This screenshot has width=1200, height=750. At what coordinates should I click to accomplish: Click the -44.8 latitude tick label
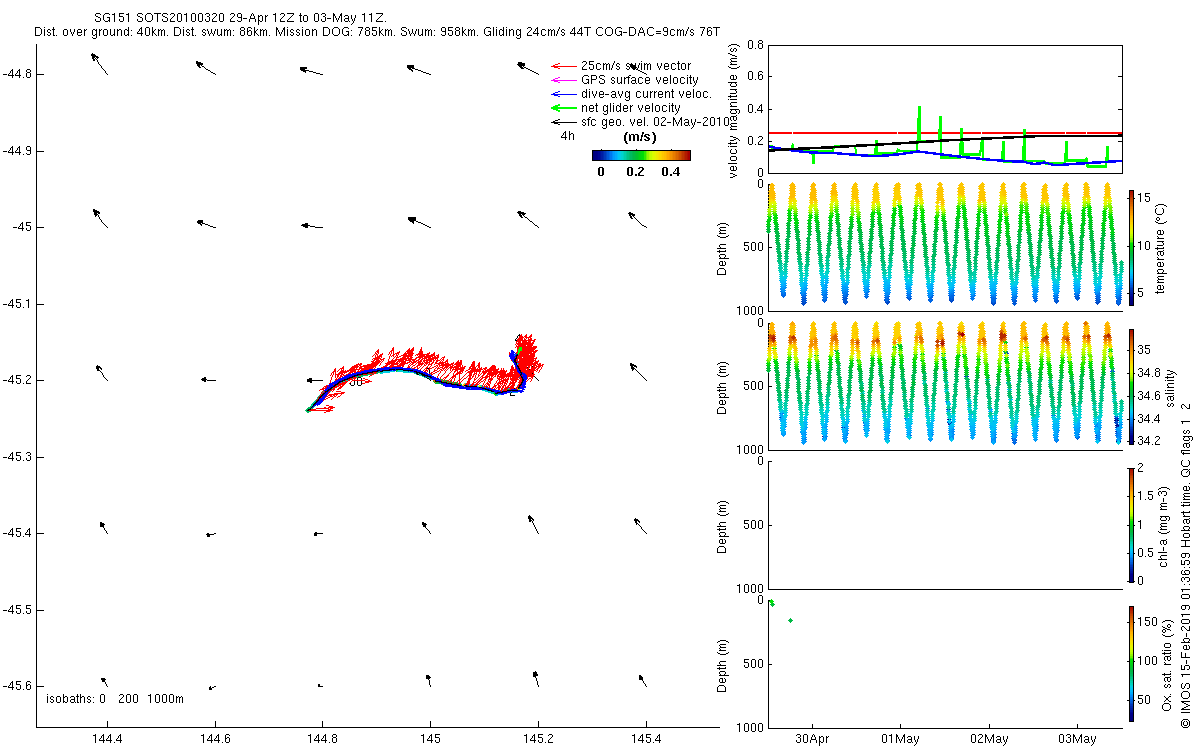point(19,74)
